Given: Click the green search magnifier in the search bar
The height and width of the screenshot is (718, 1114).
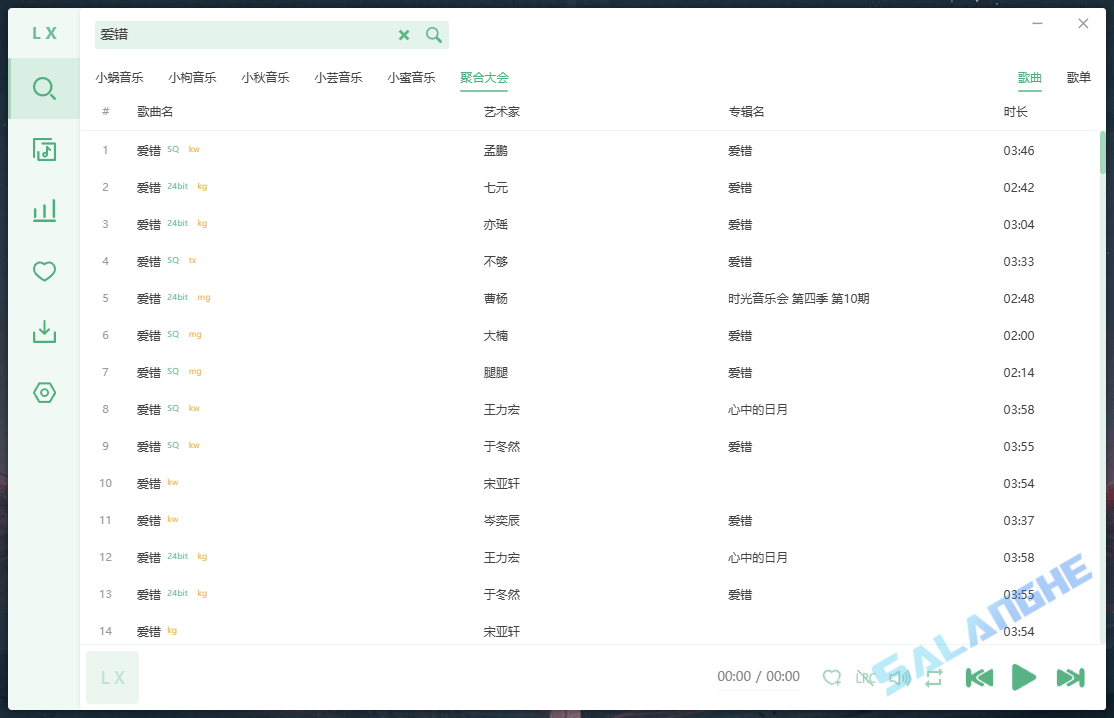Looking at the screenshot, I should 434,35.
